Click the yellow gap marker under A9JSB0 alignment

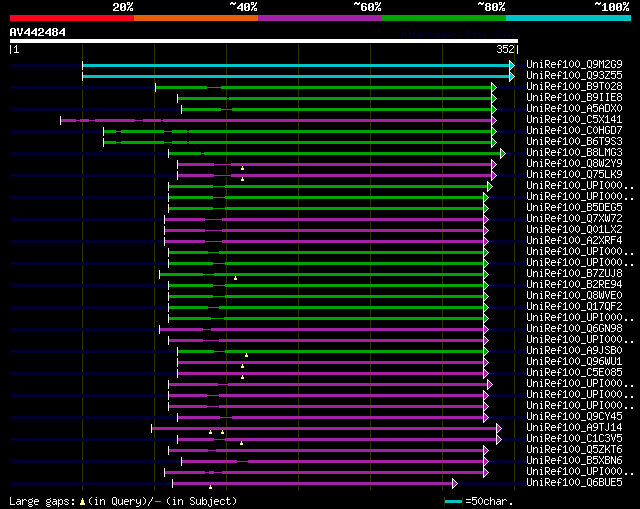pos(247,355)
